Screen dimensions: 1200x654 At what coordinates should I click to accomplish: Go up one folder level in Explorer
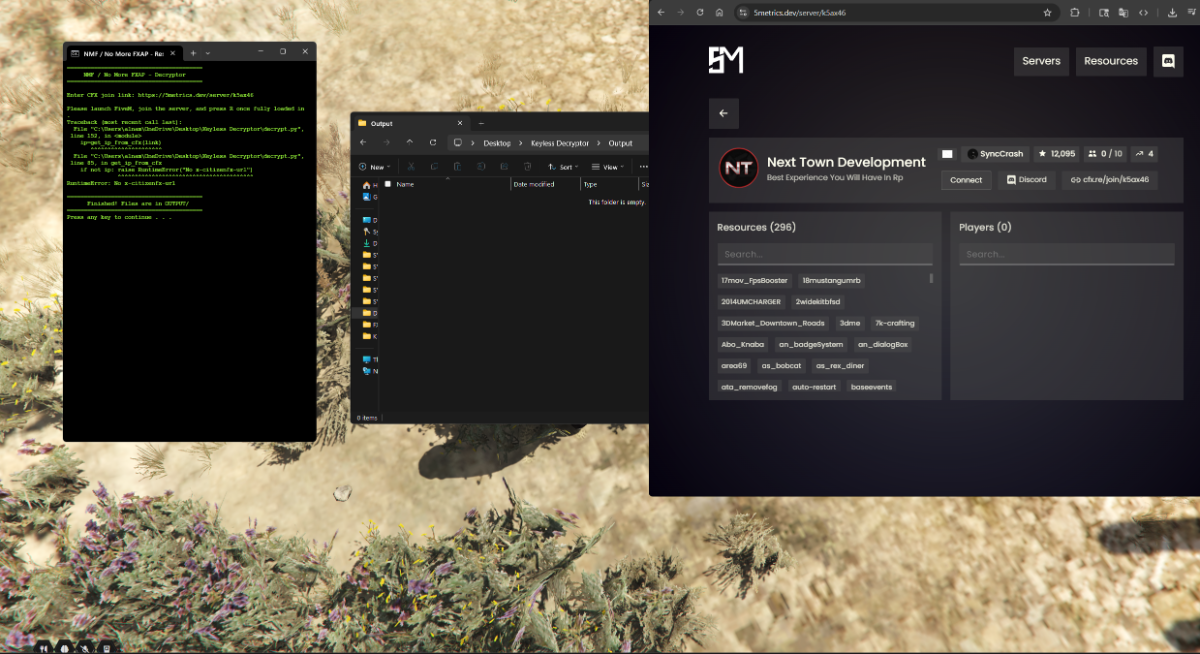click(410, 143)
